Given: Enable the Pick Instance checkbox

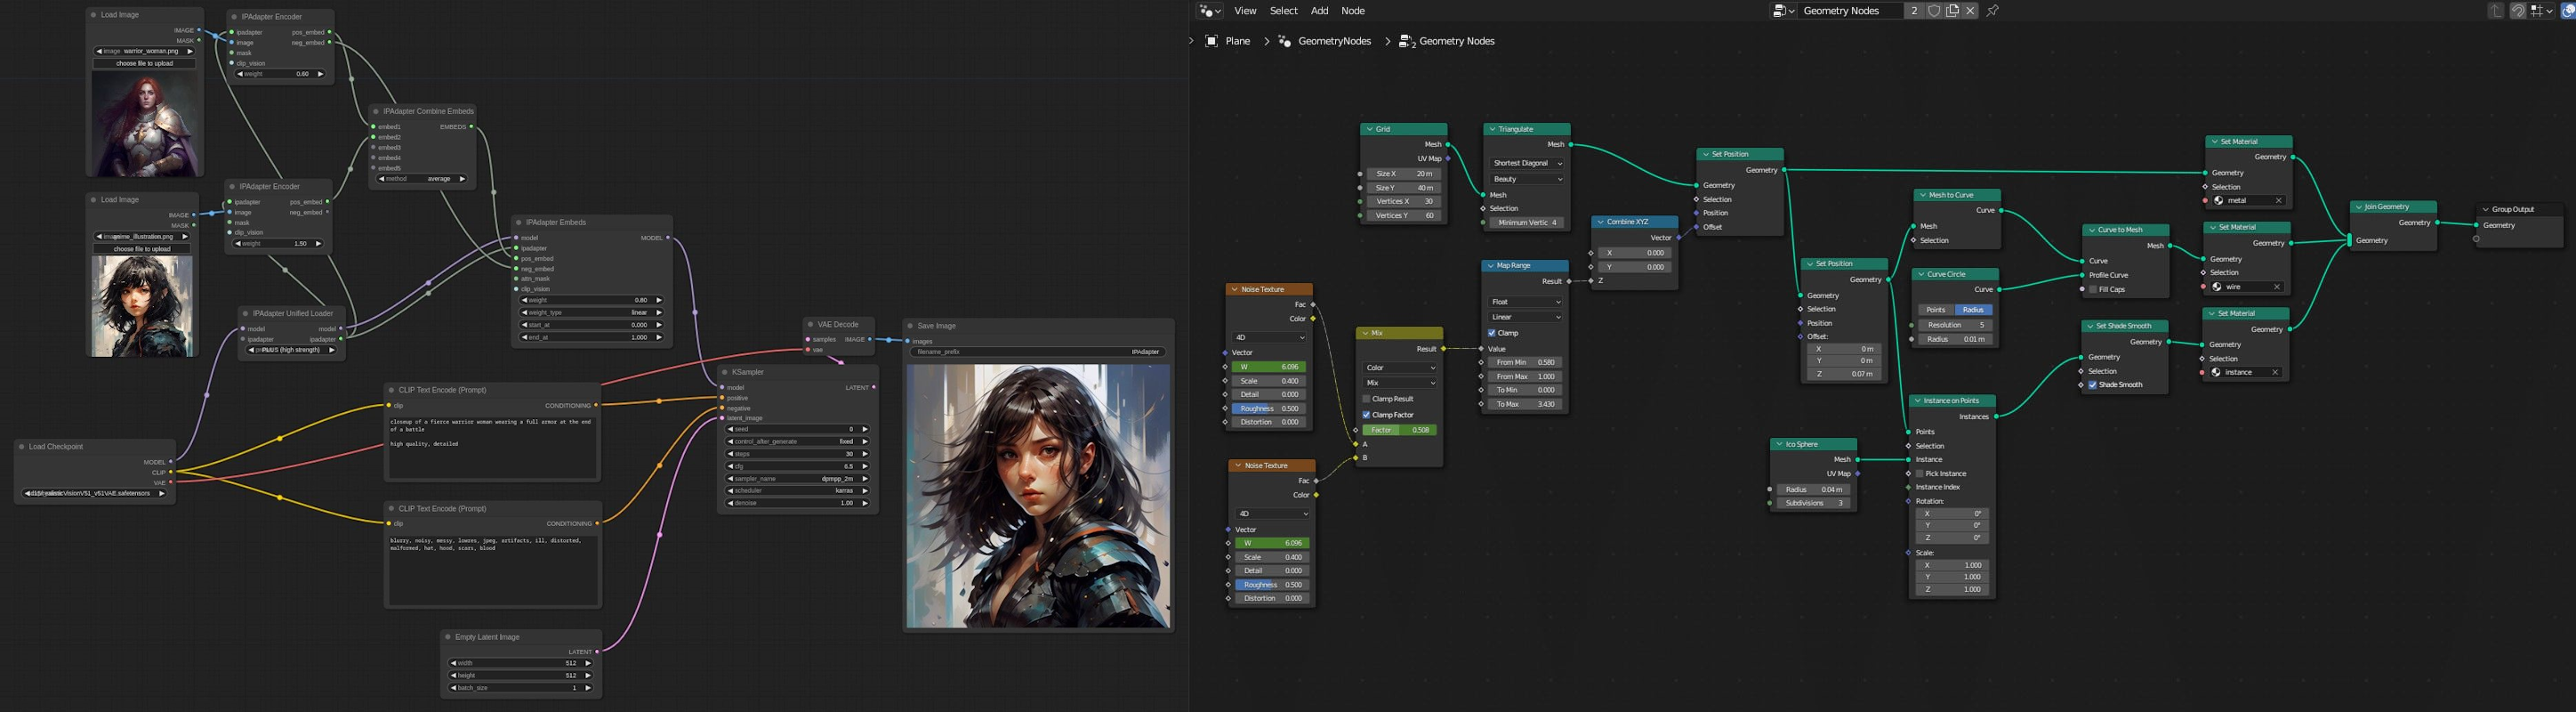Looking at the screenshot, I should pyautogui.click(x=1919, y=474).
